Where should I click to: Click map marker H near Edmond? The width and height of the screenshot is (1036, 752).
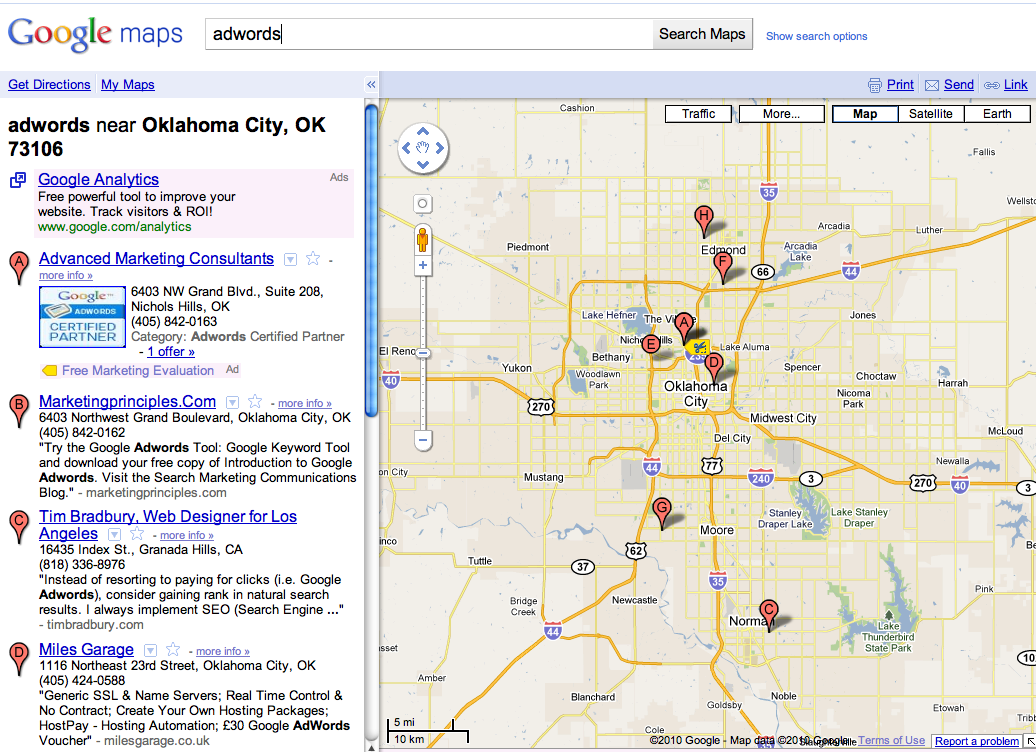[x=704, y=217]
